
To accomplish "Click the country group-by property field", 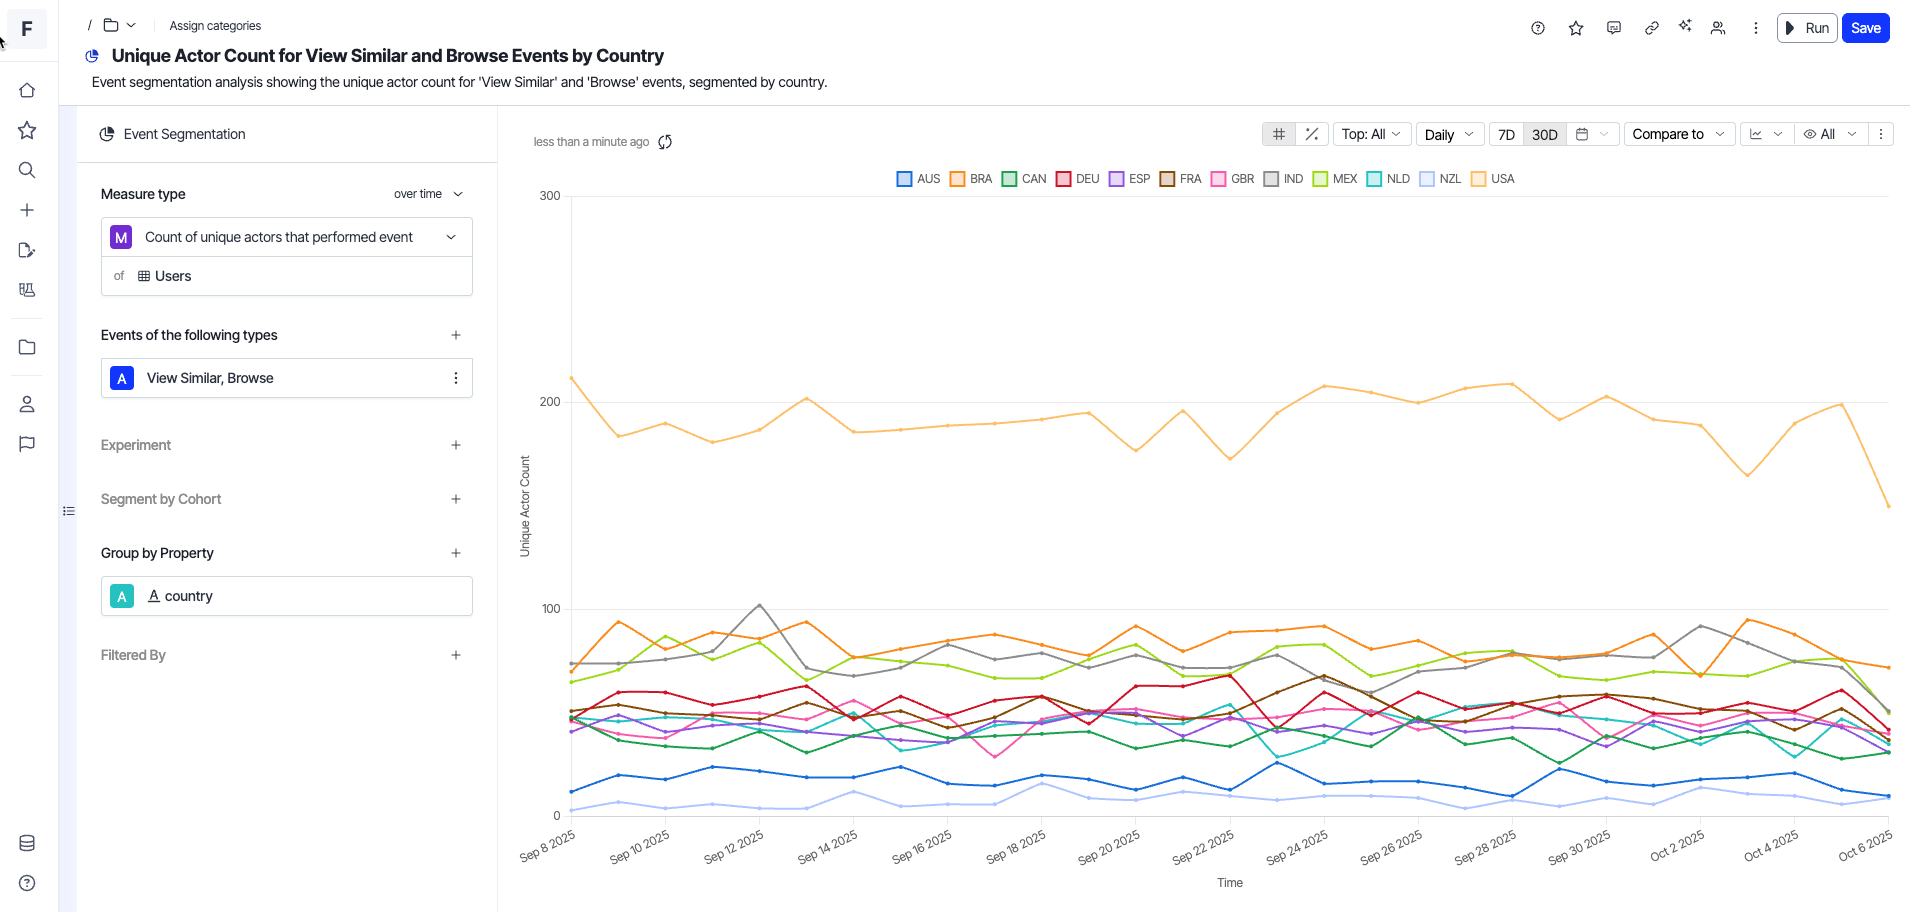I will coord(287,596).
